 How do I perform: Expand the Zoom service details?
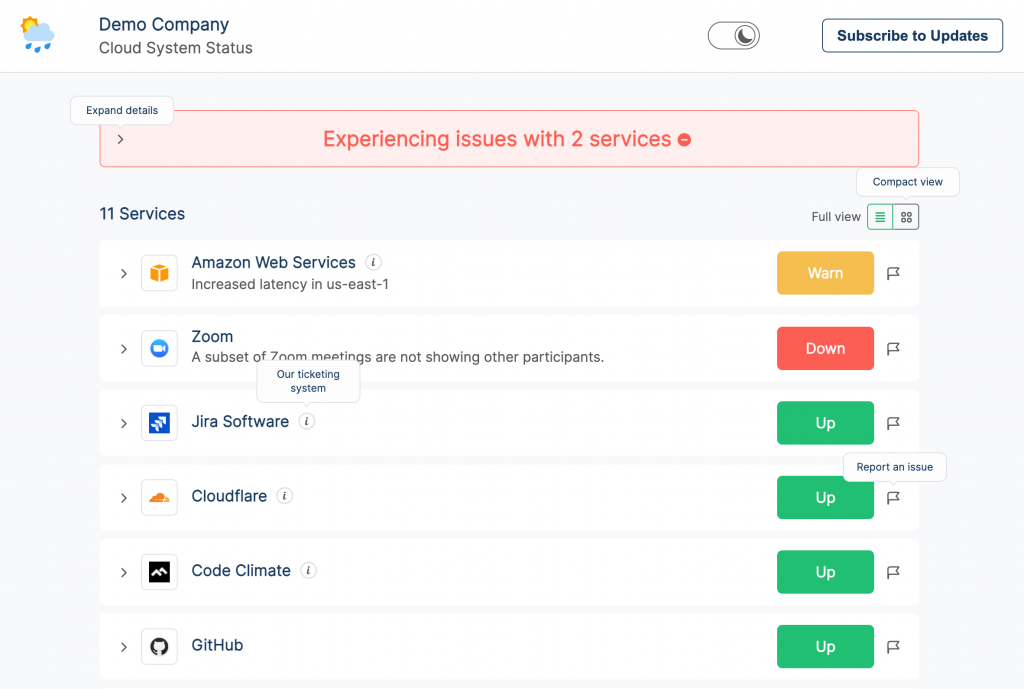pyautogui.click(x=124, y=348)
